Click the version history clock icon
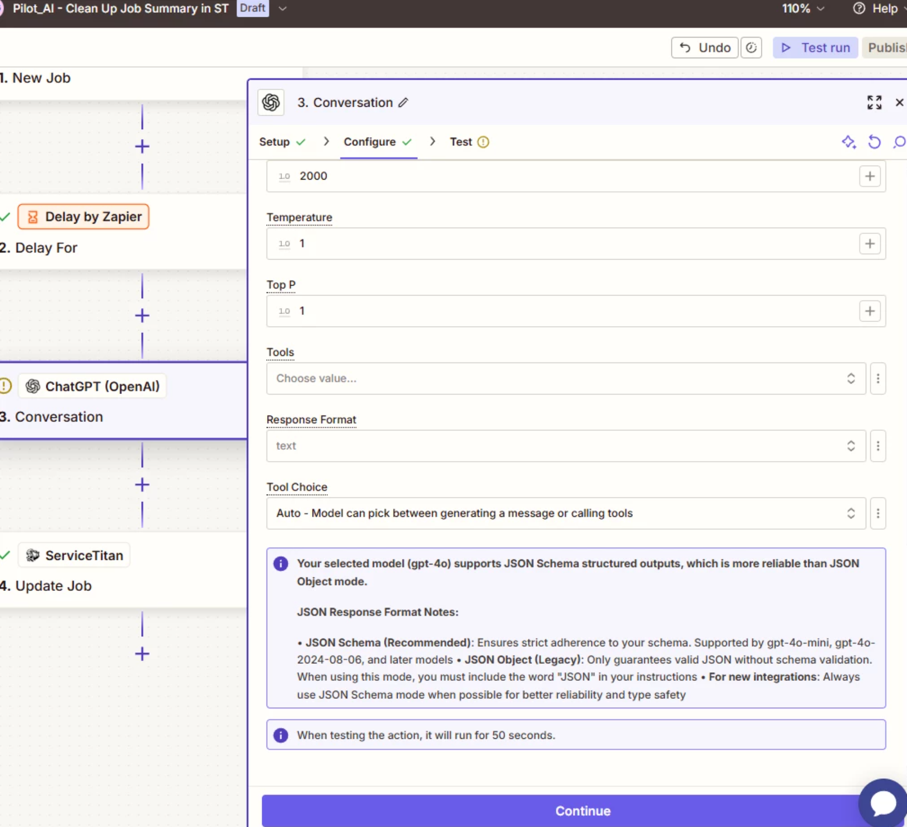Image resolution: width=907 pixels, height=827 pixels. tap(751, 47)
